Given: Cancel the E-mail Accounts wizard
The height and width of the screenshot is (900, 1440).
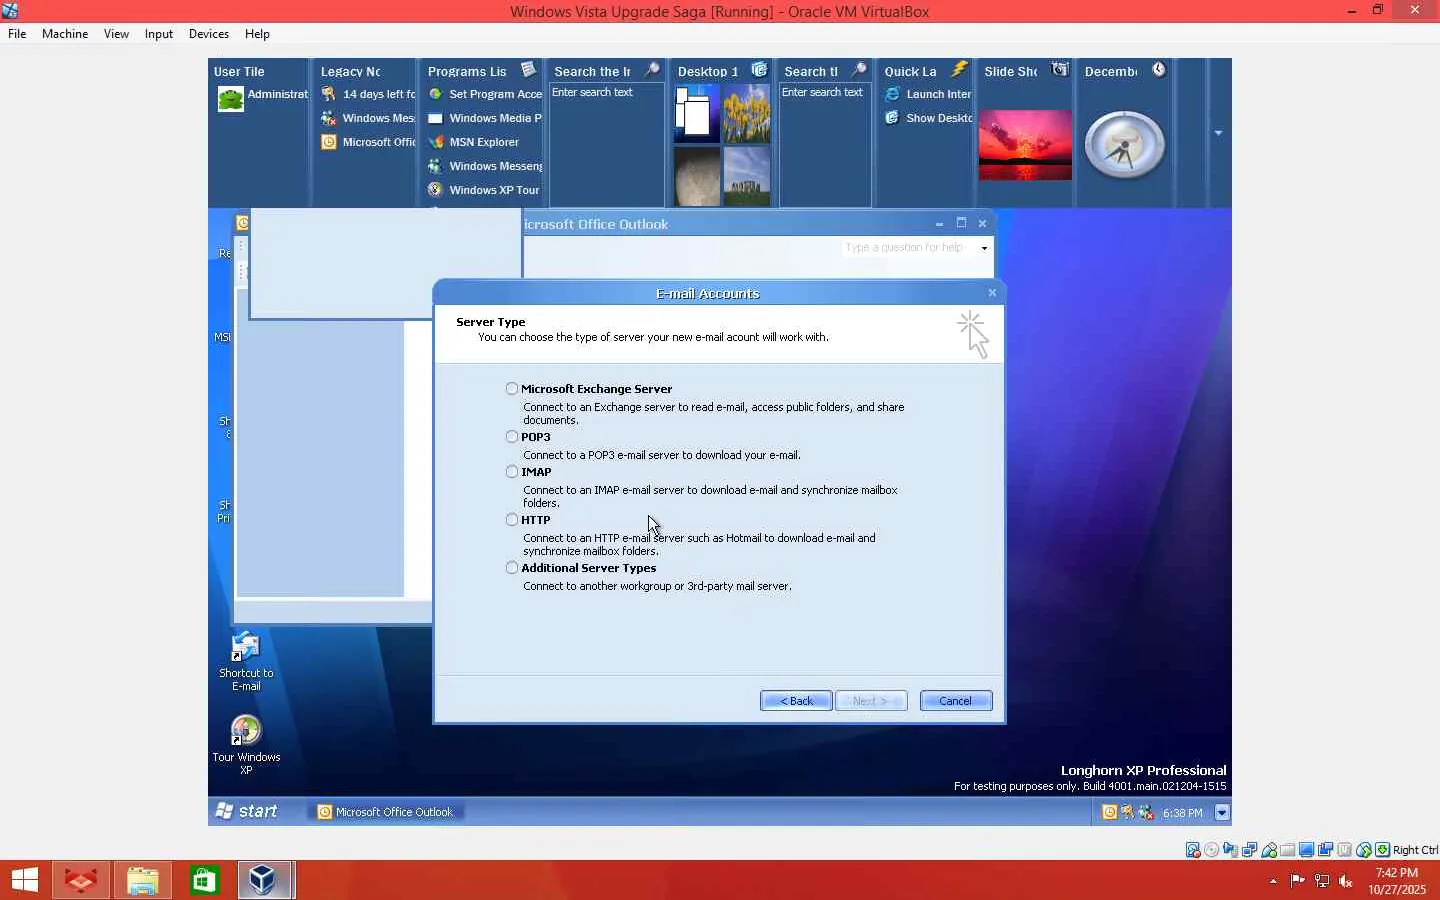Looking at the screenshot, I should (x=956, y=701).
